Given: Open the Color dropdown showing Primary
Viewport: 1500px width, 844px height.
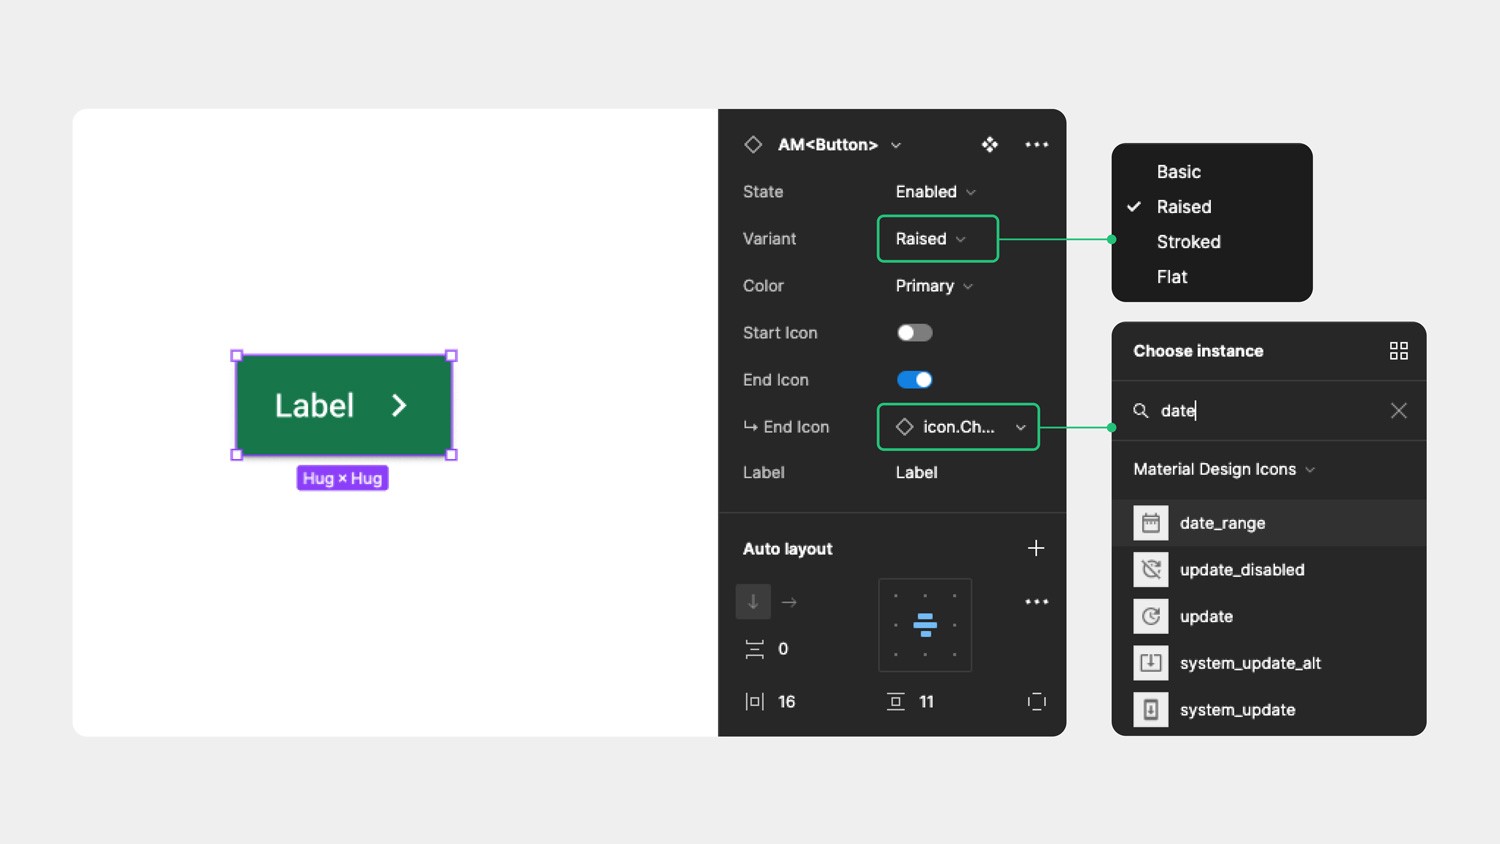Looking at the screenshot, I should (931, 286).
